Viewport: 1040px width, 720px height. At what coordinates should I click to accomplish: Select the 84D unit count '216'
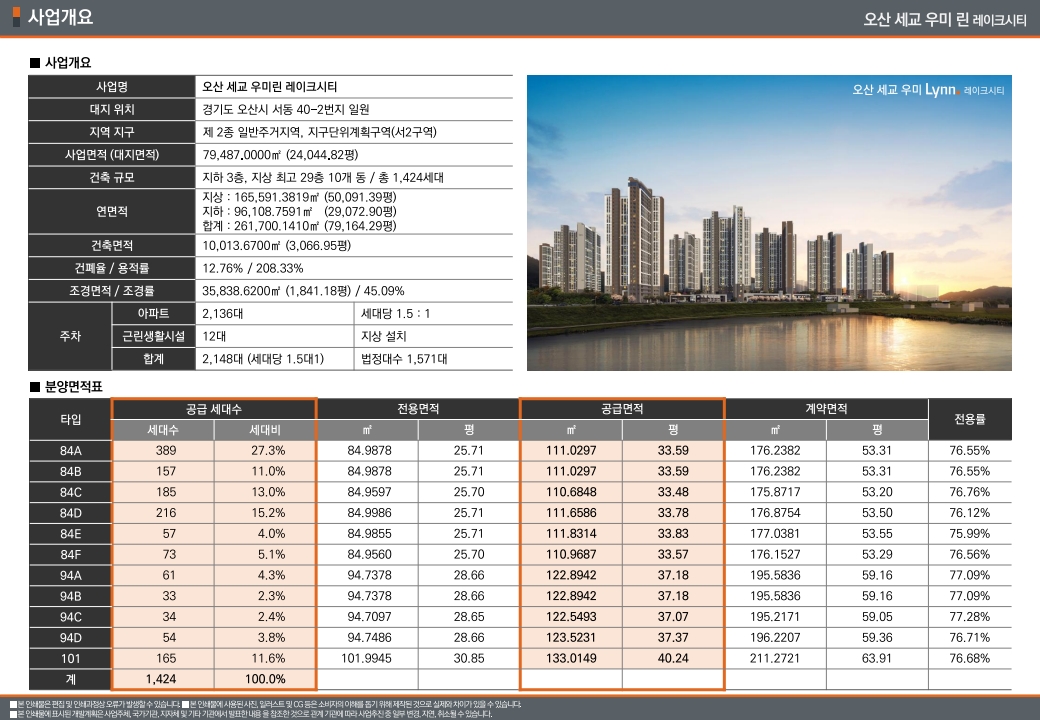166,513
